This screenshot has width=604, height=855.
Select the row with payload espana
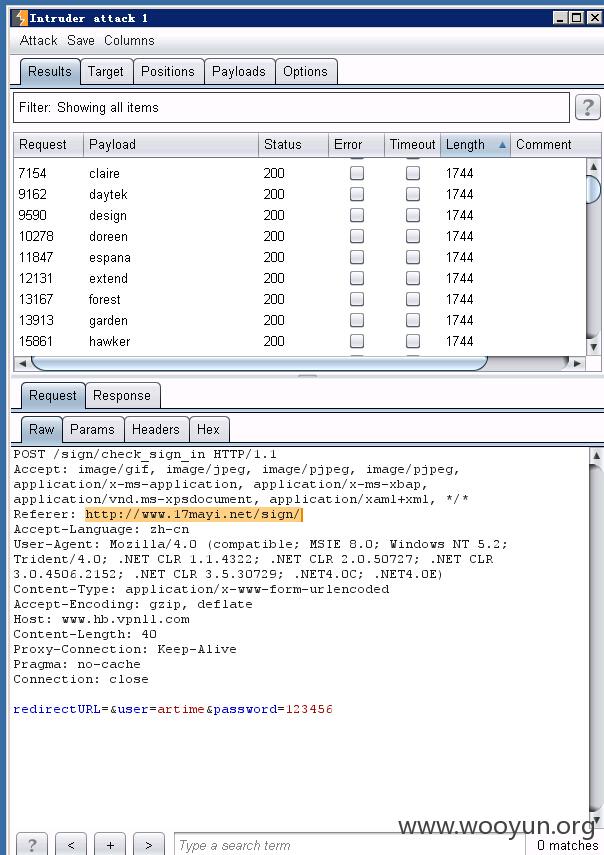pyautogui.click(x=299, y=257)
